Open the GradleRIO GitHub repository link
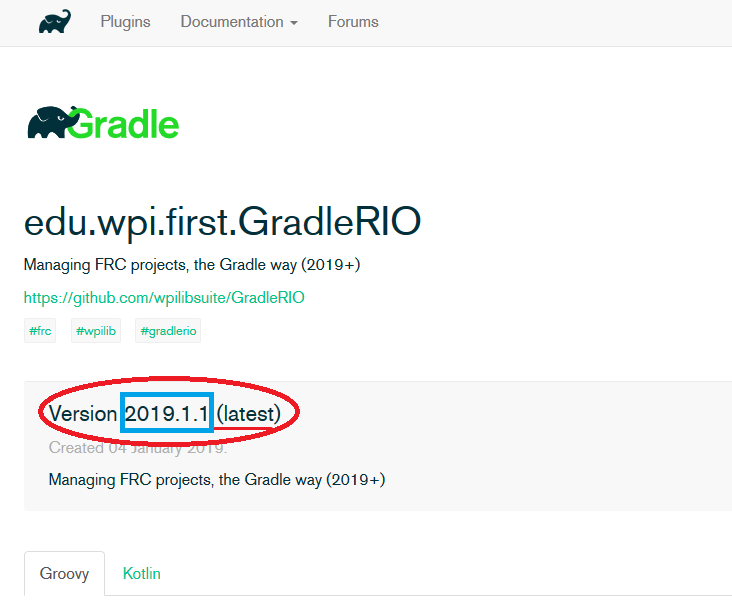Viewport: 732px width, 612px height. tap(164, 297)
